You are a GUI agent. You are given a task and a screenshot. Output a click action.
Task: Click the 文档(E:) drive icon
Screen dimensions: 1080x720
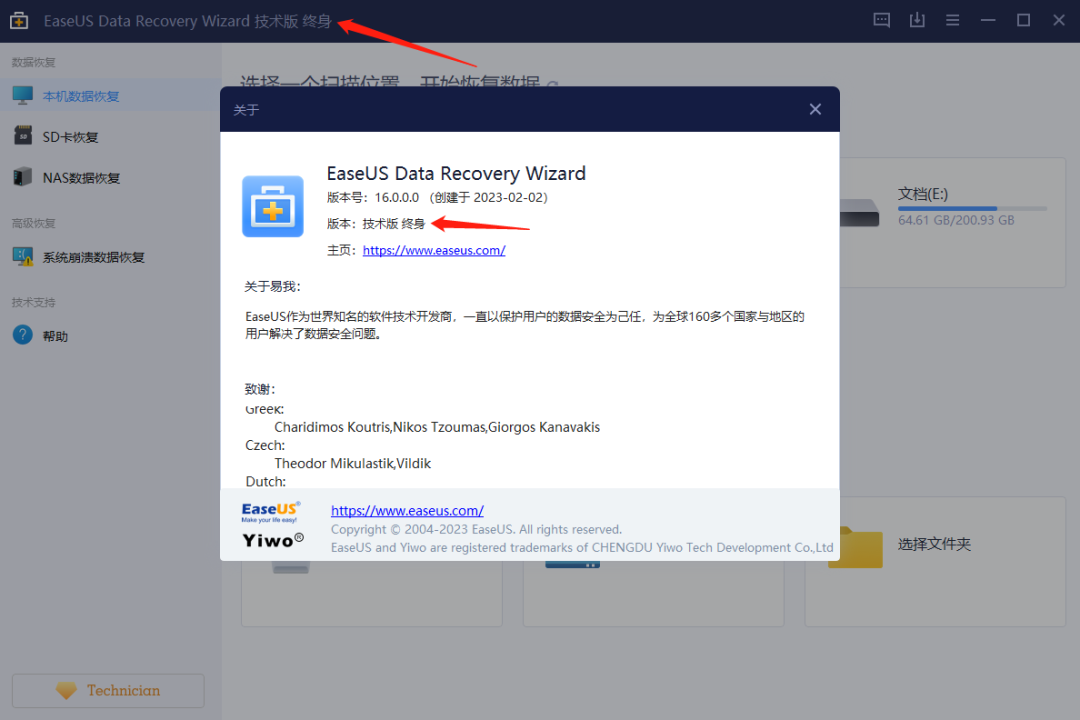[x=860, y=212]
